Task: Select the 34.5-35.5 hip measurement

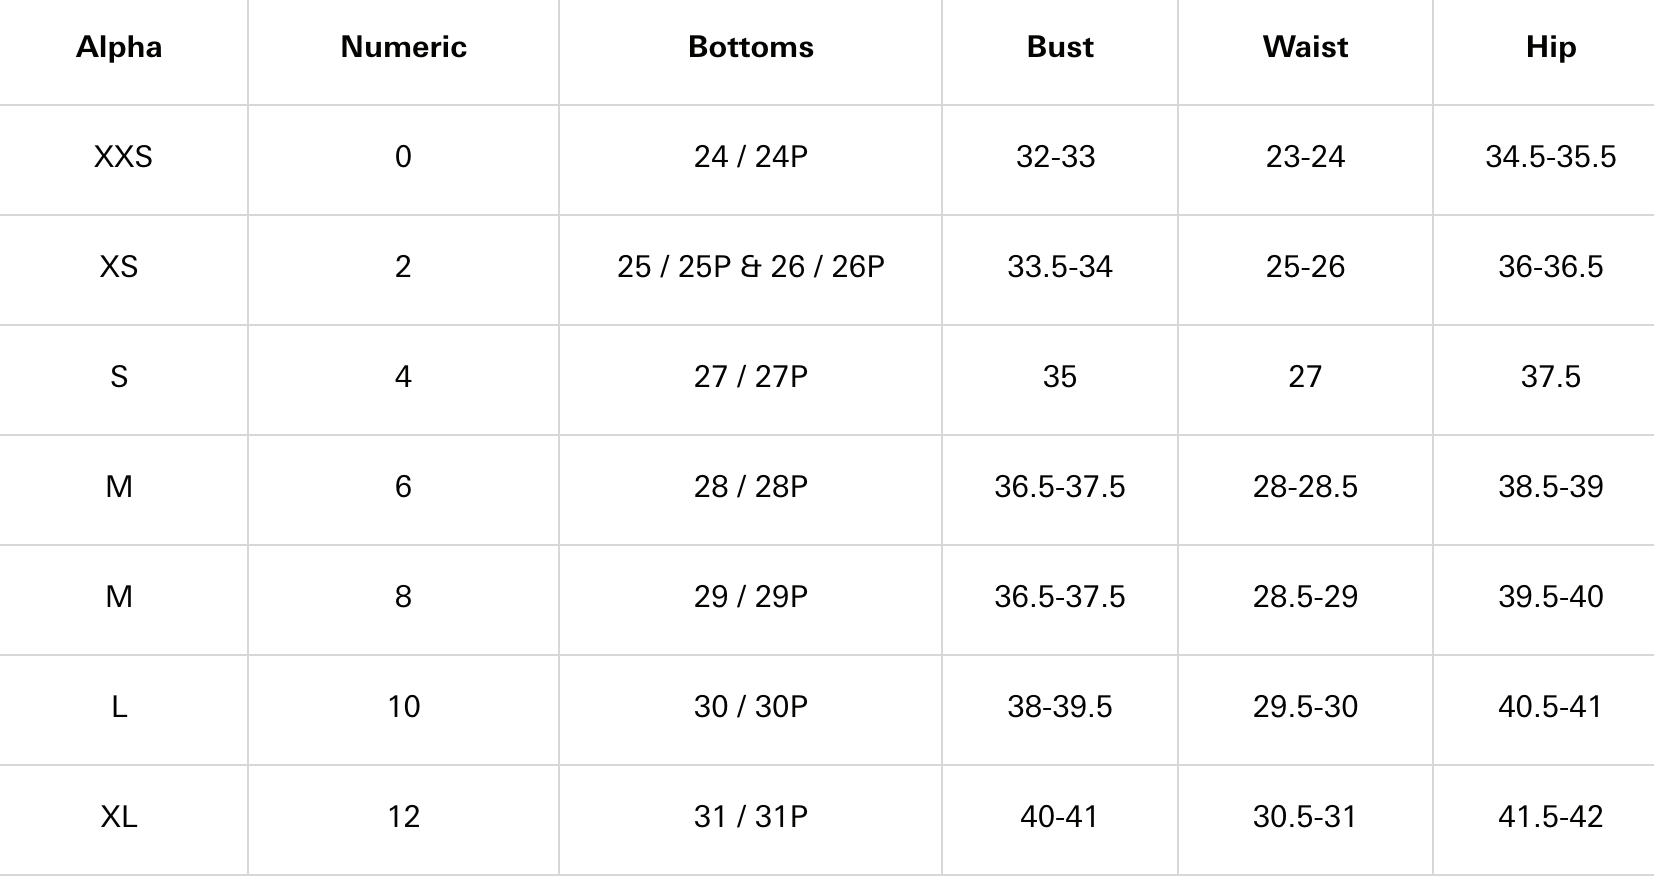Action: pos(1550,157)
